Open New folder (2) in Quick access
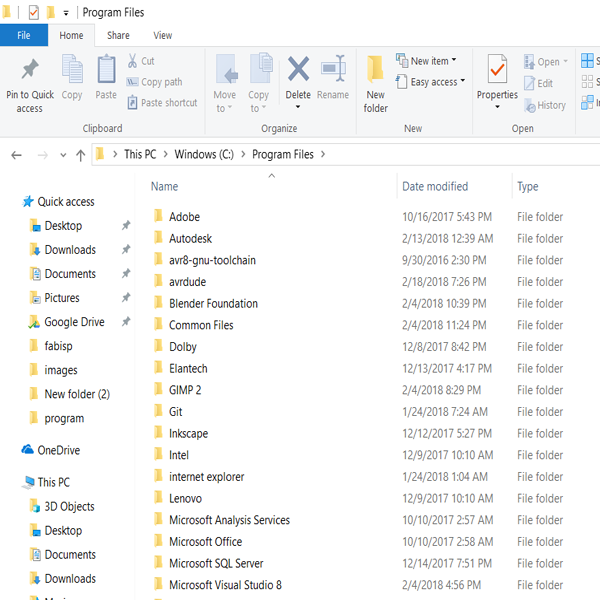 click(70, 394)
